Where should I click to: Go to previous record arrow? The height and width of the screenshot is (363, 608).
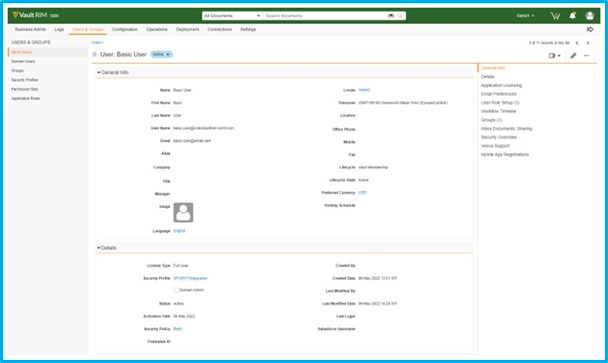577,43
